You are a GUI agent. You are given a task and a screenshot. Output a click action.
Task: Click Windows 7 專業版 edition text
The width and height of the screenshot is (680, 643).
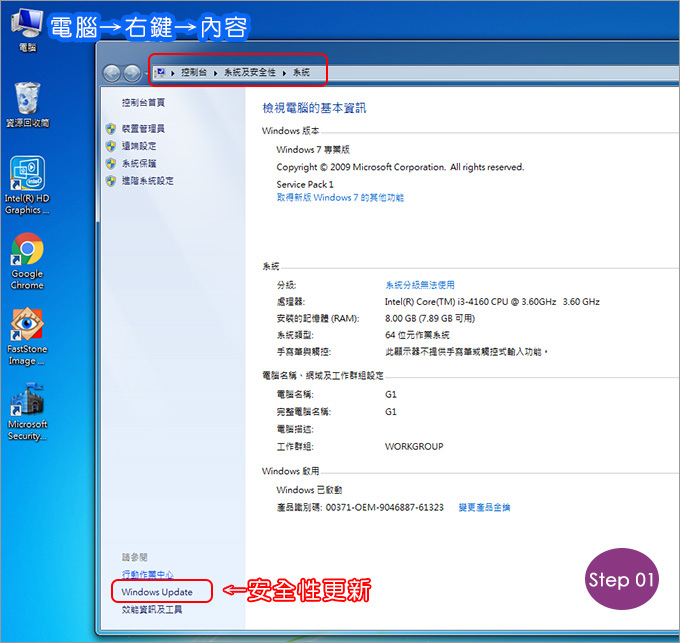pos(313,150)
